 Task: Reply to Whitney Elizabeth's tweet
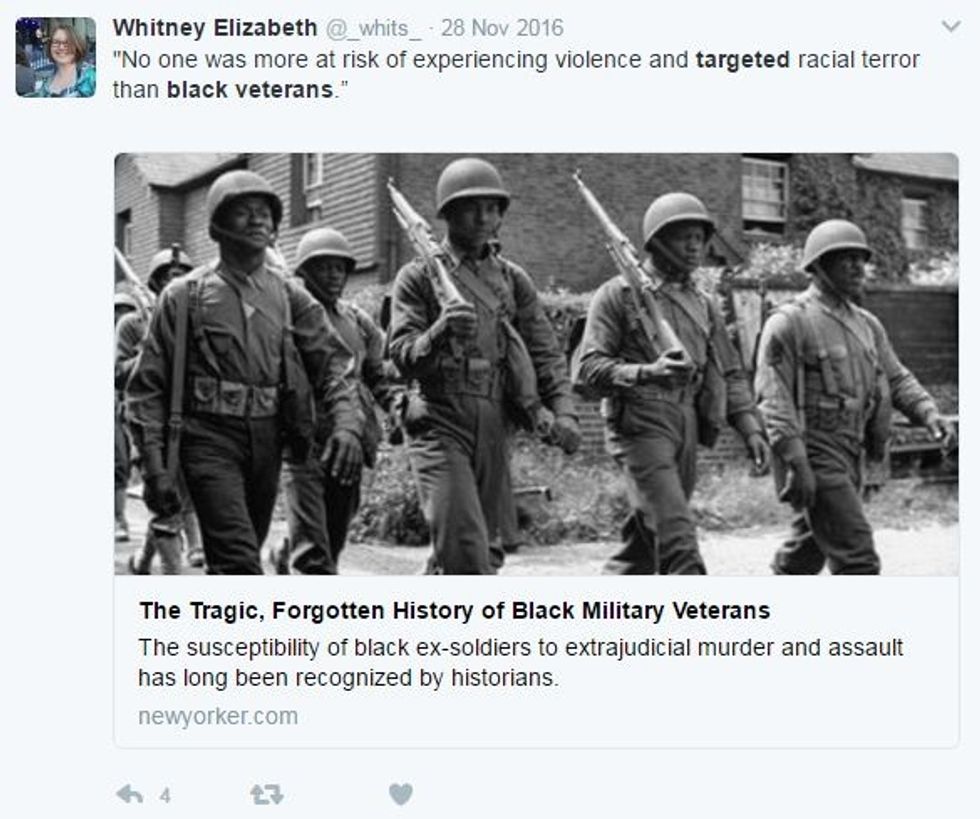tap(129, 795)
